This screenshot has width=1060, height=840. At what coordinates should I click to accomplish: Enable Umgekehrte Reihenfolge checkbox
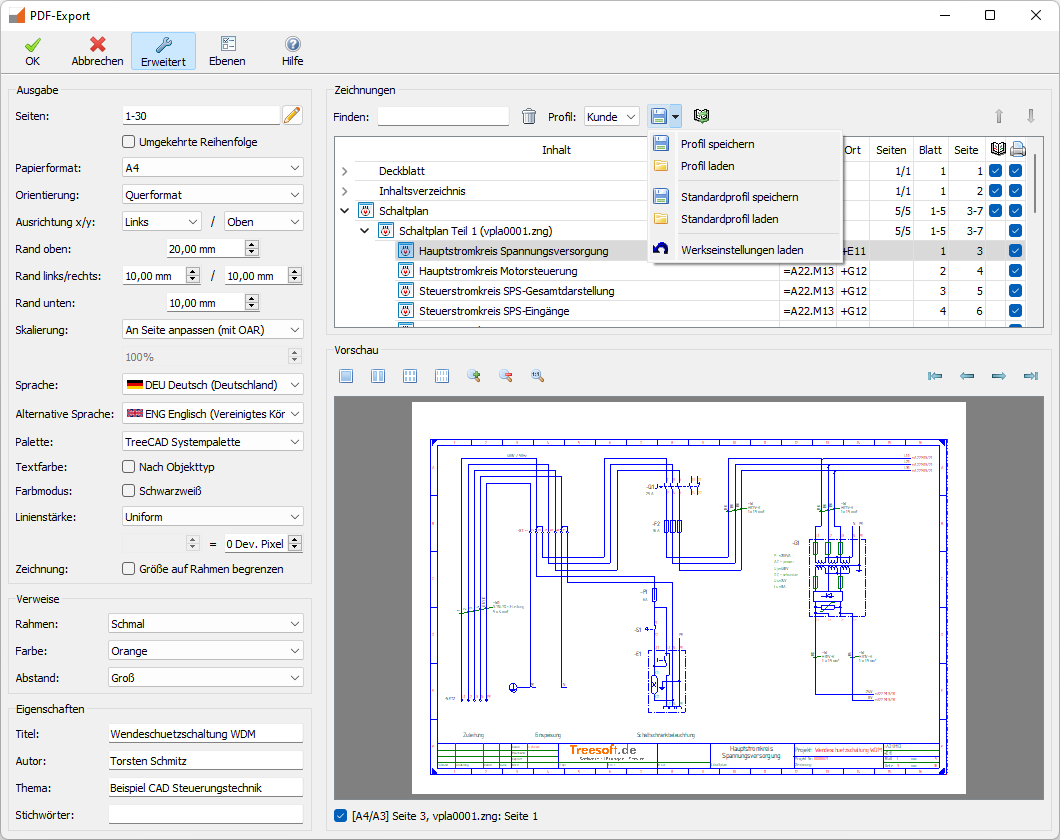[128, 142]
